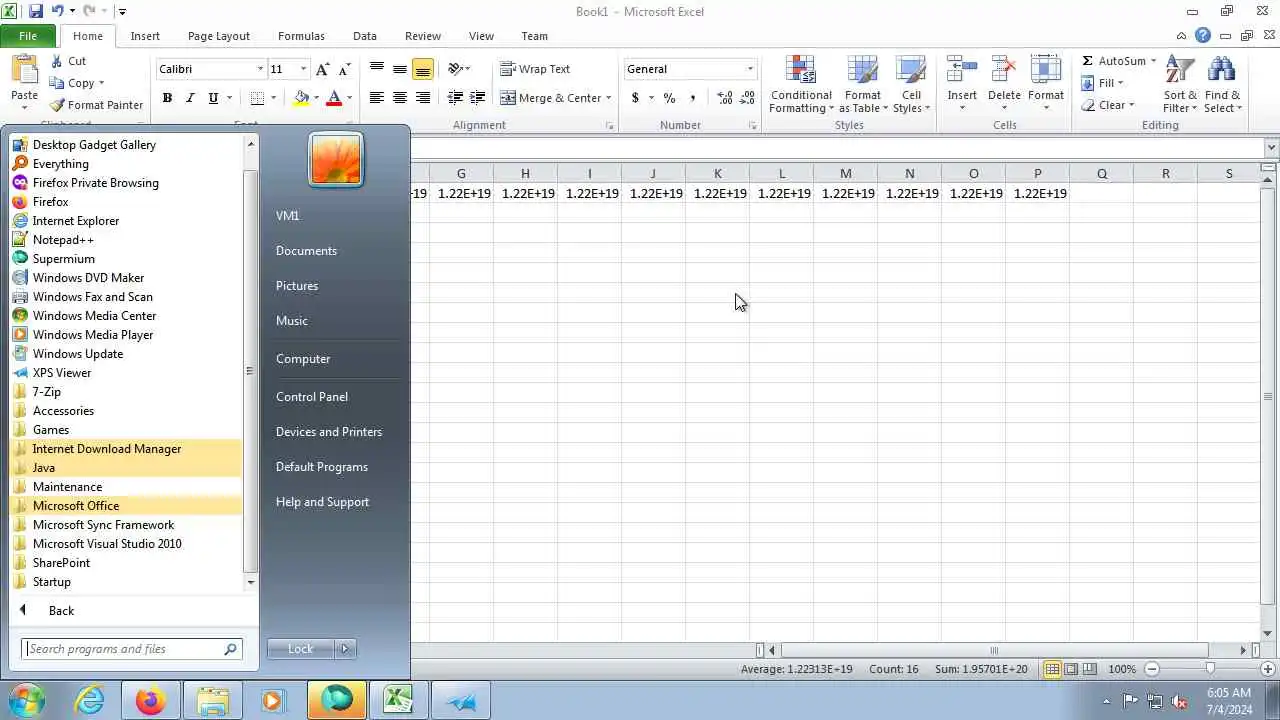Click the Shrink Font icon
This screenshot has height=720, width=1280.
point(344,69)
